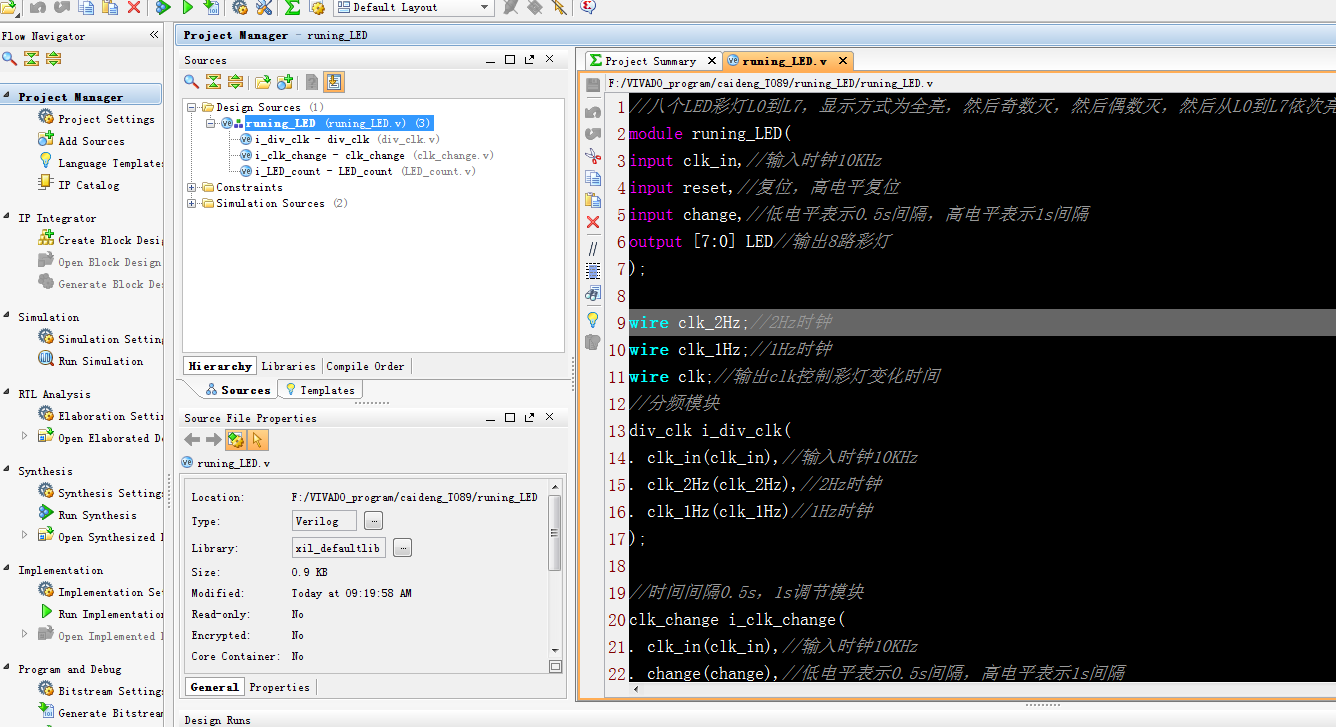1336x727 pixels.
Task: Toggle the highlighted cursor-arrow icon in Source File Properties toolbar
Action: [258, 440]
